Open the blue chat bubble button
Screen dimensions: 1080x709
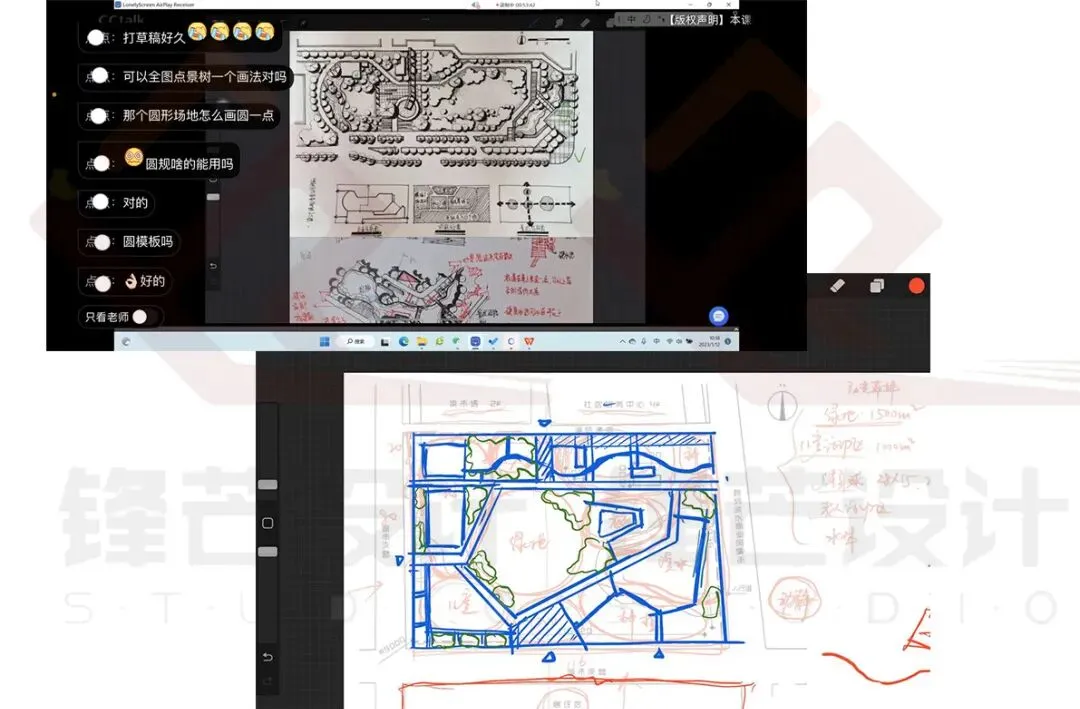point(718,316)
